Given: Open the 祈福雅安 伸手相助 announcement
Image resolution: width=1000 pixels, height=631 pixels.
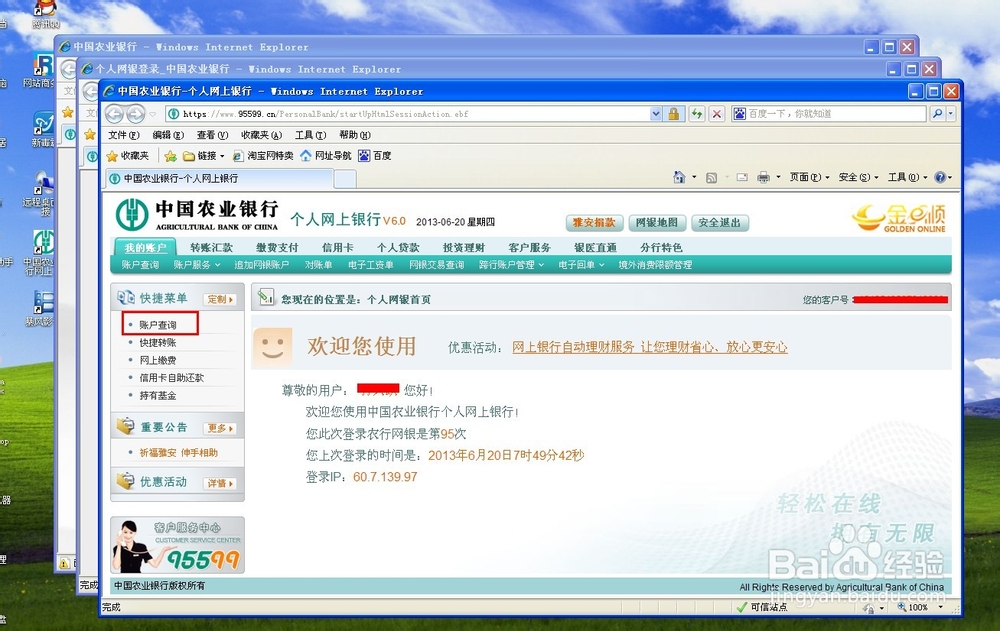Looking at the screenshot, I should point(179,452).
